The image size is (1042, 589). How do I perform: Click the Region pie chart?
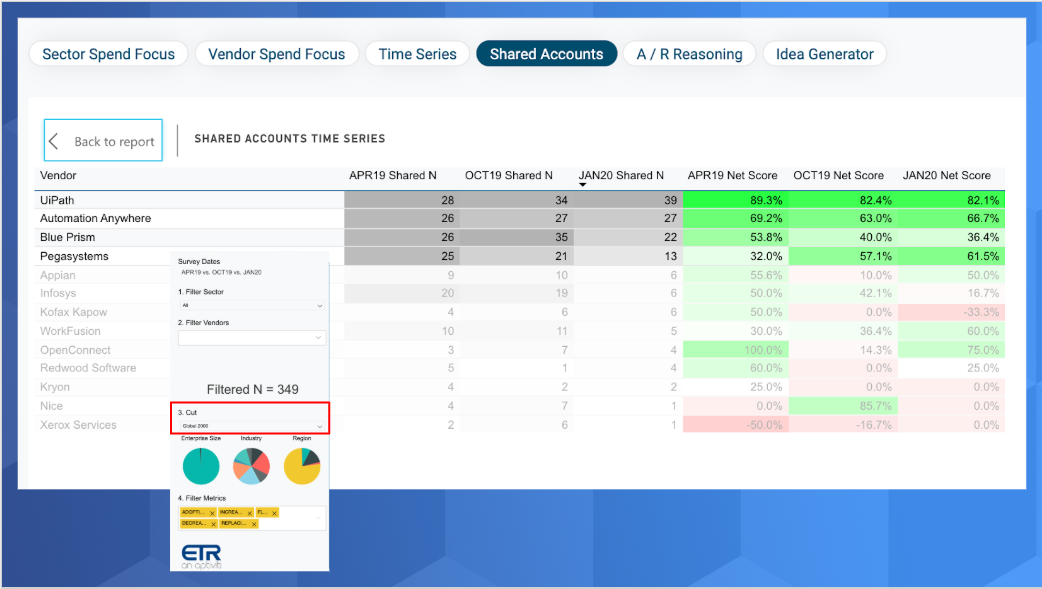pos(302,466)
